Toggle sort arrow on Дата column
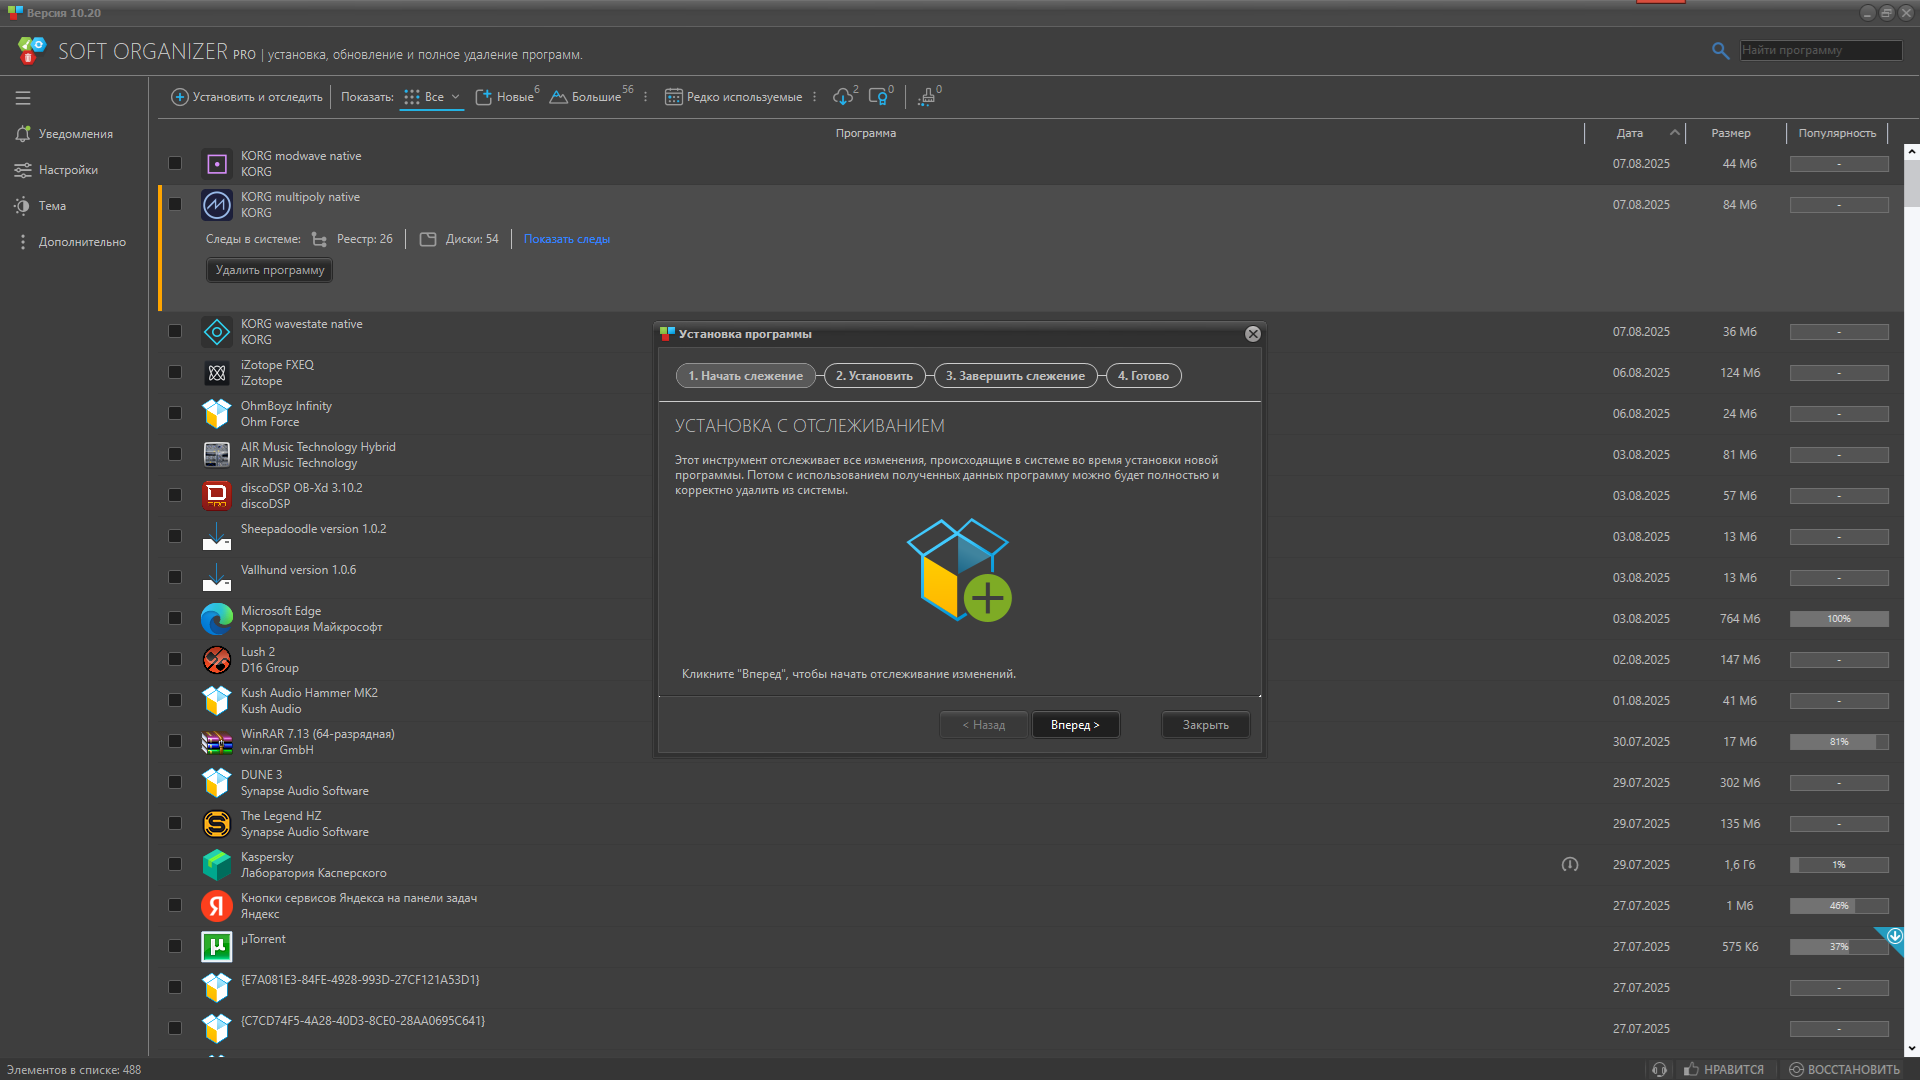The image size is (1920, 1080). pyautogui.click(x=1674, y=132)
